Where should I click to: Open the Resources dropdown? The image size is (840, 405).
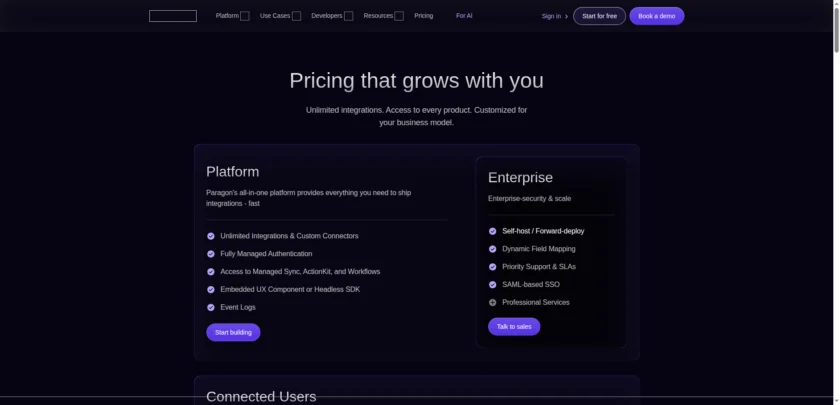tap(383, 16)
